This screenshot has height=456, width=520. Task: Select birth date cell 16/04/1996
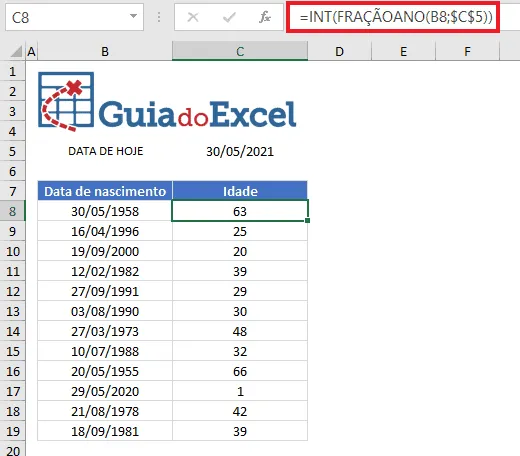tap(105, 231)
